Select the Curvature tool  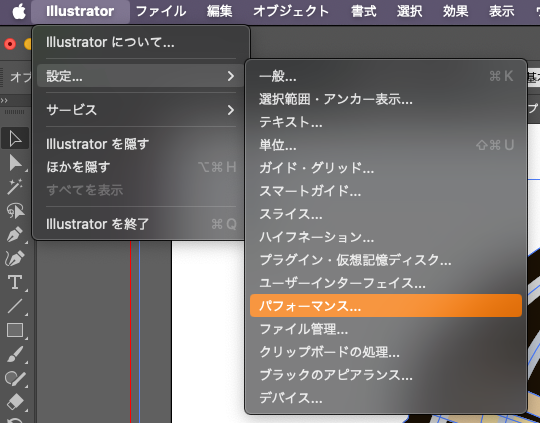(15, 258)
